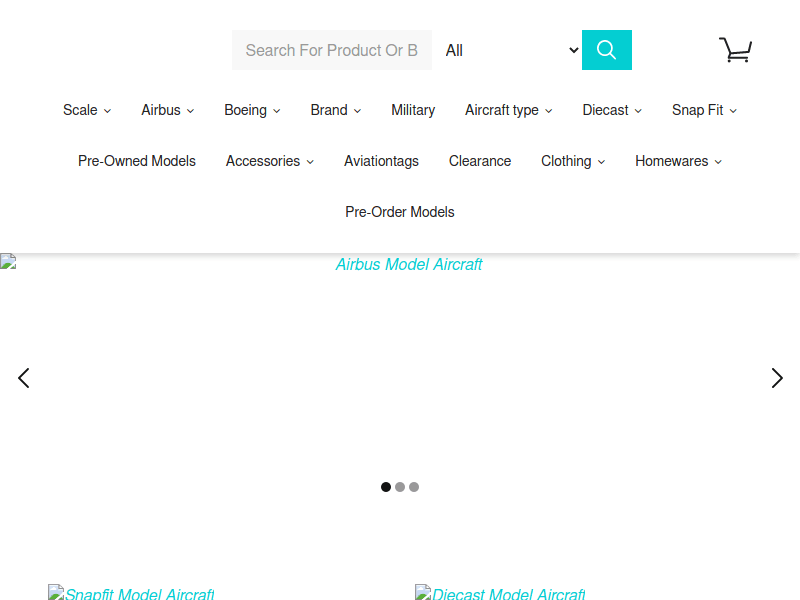Expand the Airbus menu
Viewport: 800px width, 600px height.
167,110
